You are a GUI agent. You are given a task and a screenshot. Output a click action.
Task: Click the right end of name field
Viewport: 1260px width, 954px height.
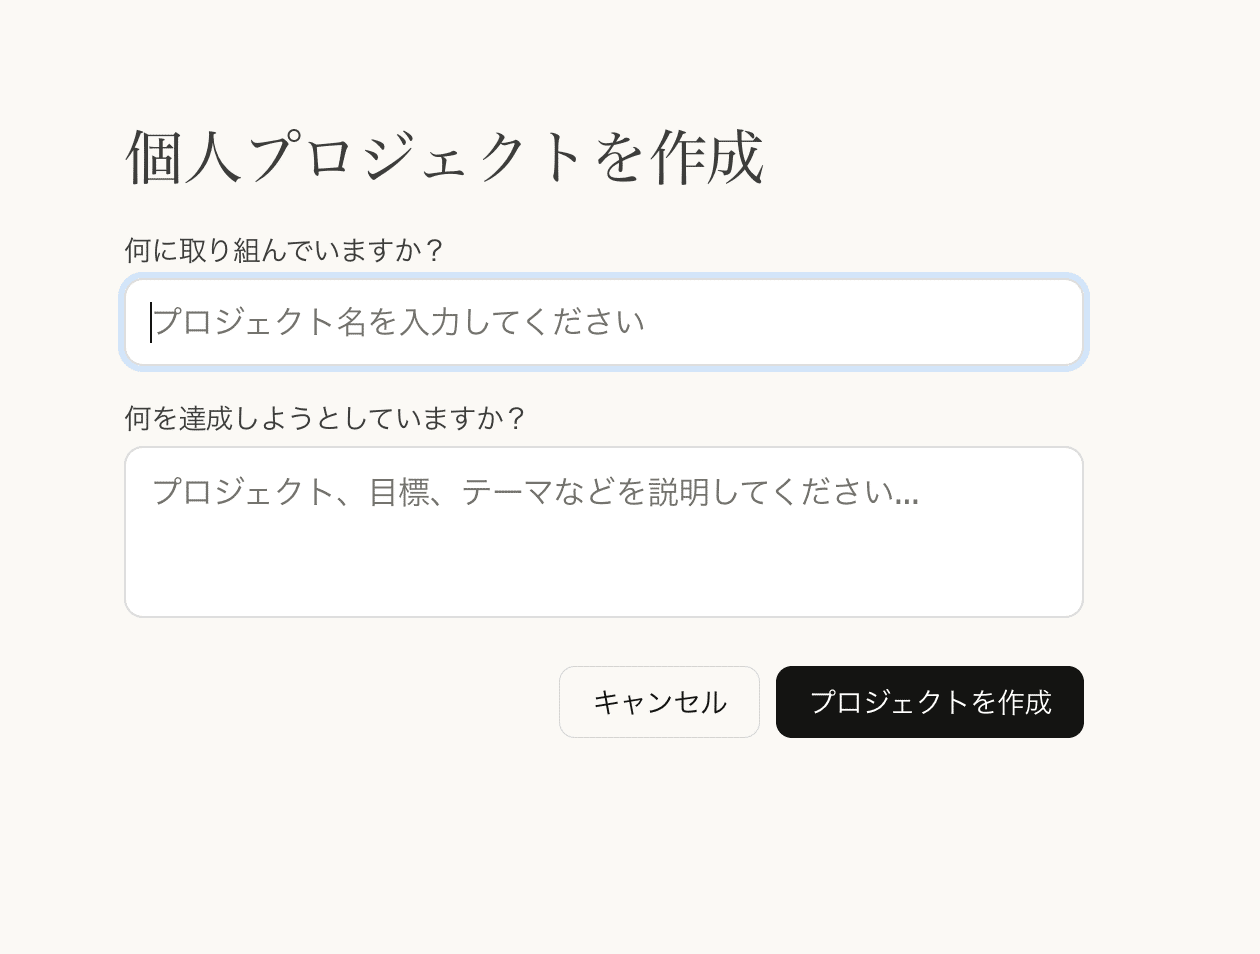pos(1050,322)
